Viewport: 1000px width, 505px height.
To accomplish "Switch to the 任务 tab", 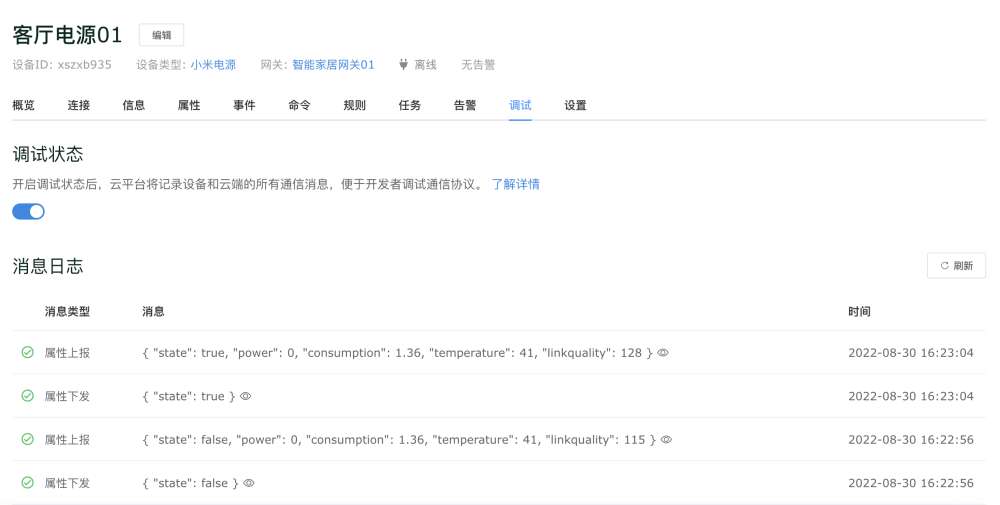I will click(x=409, y=105).
